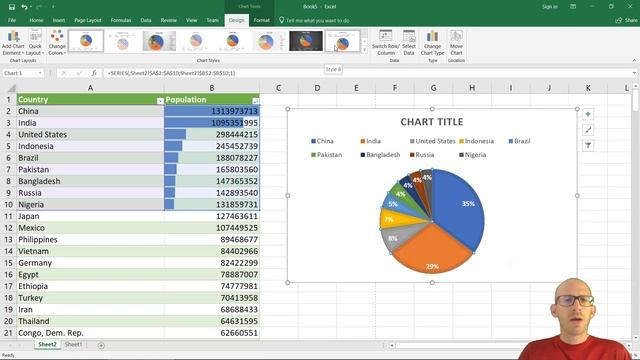The width and height of the screenshot is (640, 360).
Task: Click Move Chart button
Action: pyautogui.click(x=456, y=42)
